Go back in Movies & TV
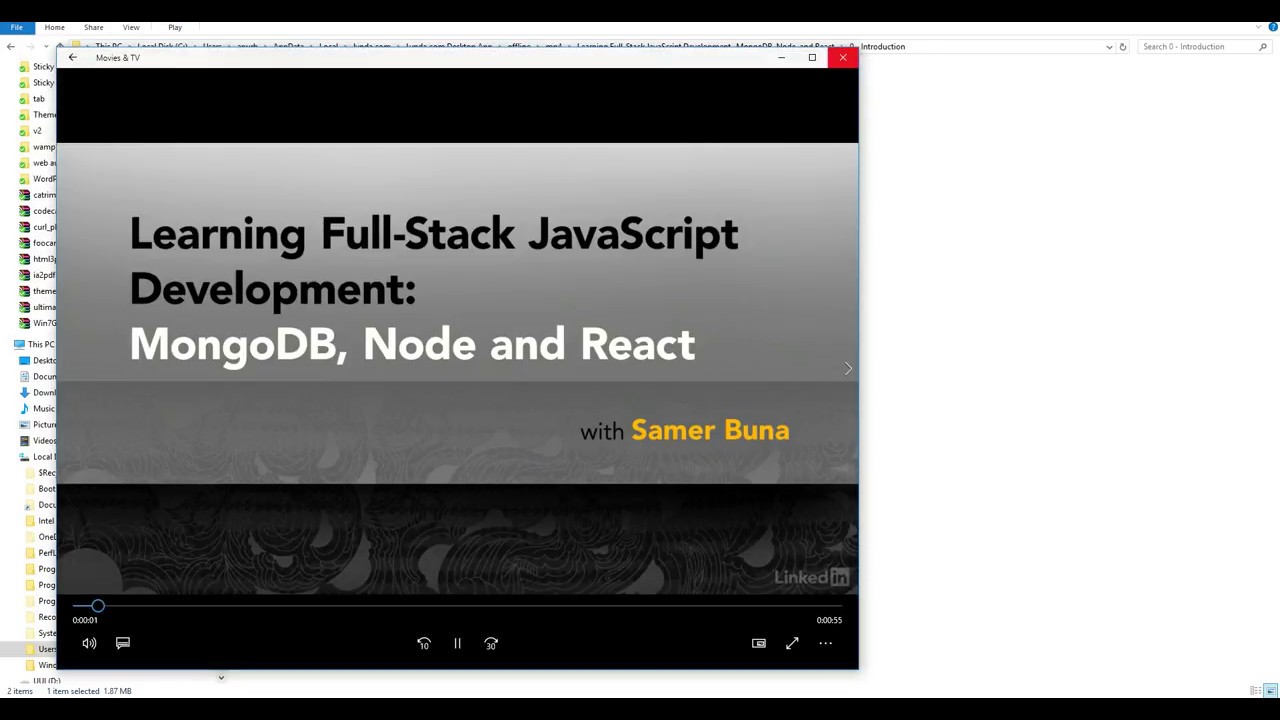 click(72, 58)
